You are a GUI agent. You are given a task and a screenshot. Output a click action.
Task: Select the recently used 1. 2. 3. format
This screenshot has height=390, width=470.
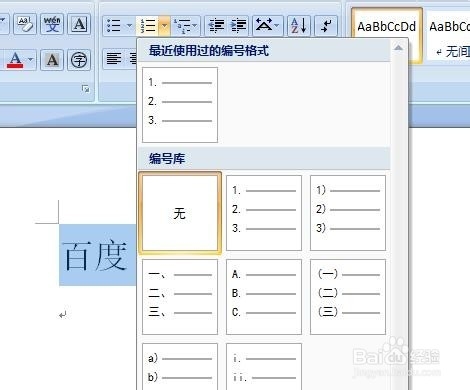pos(180,105)
